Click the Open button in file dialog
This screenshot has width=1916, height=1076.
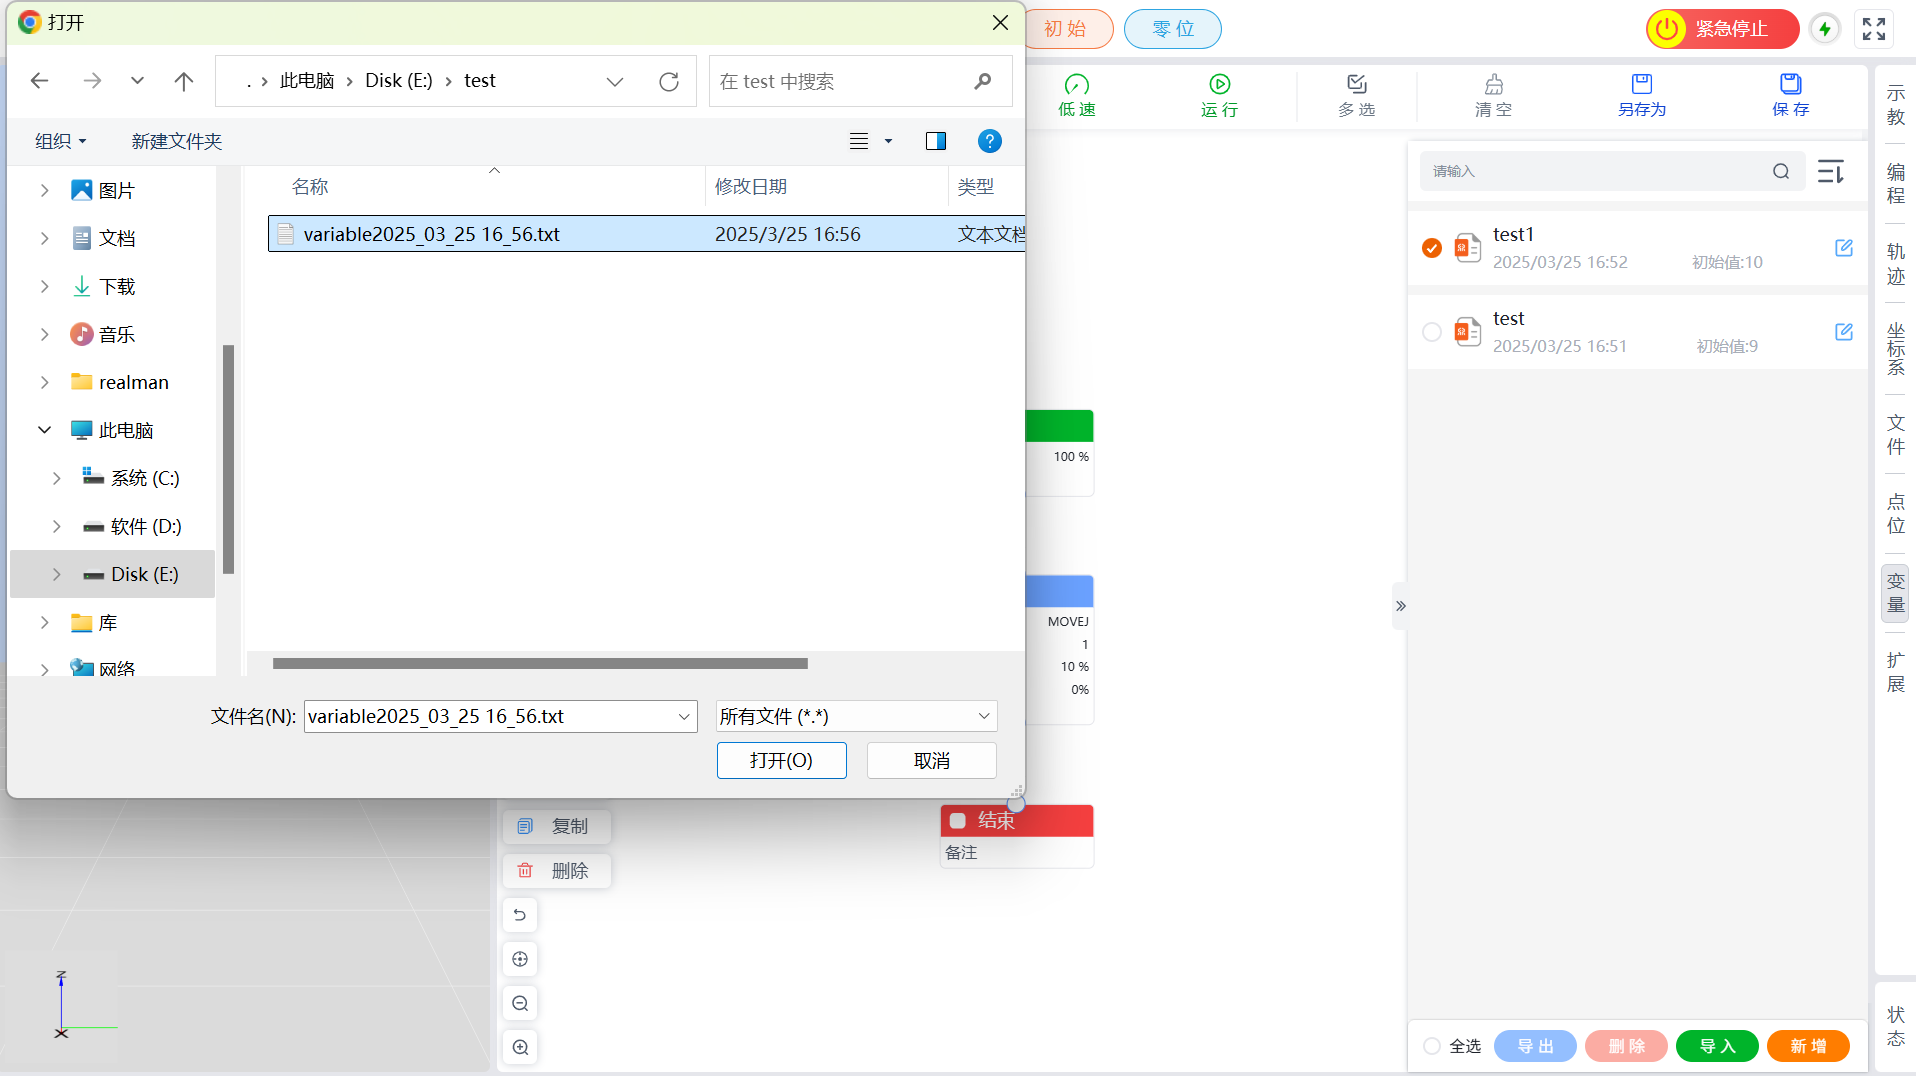(781, 760)
